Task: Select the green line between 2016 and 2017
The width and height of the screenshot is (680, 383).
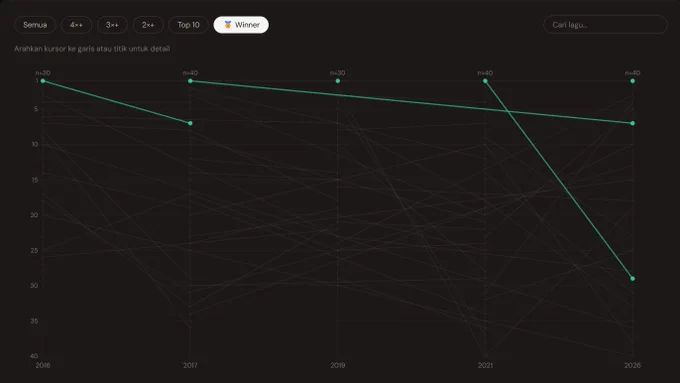Action: (117, 102)
